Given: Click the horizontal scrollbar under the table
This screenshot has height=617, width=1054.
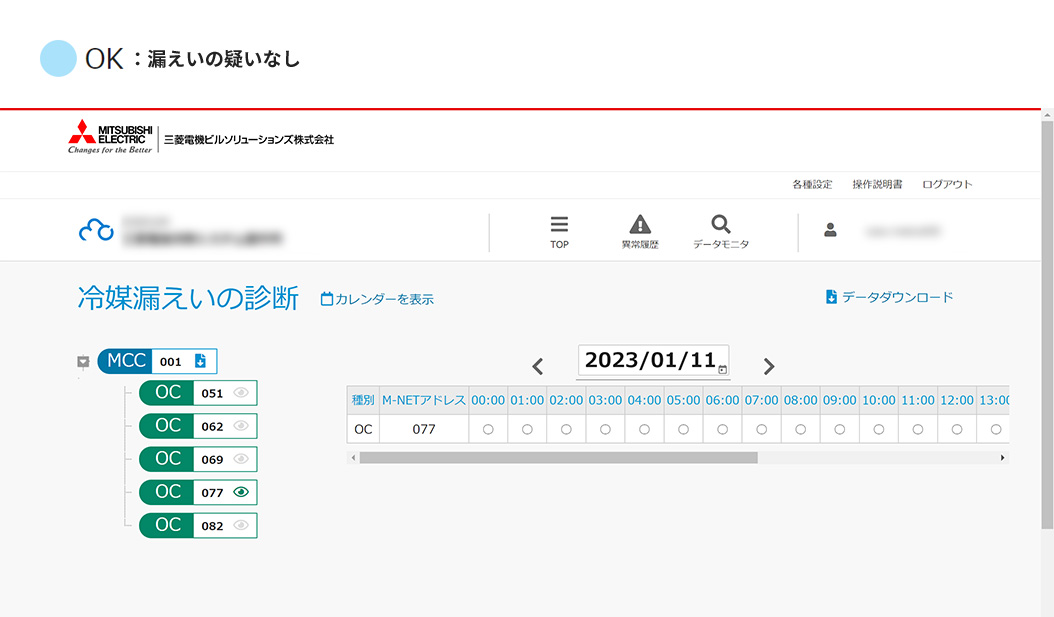Looking at the screenshot, I should (x=558, y=457).
